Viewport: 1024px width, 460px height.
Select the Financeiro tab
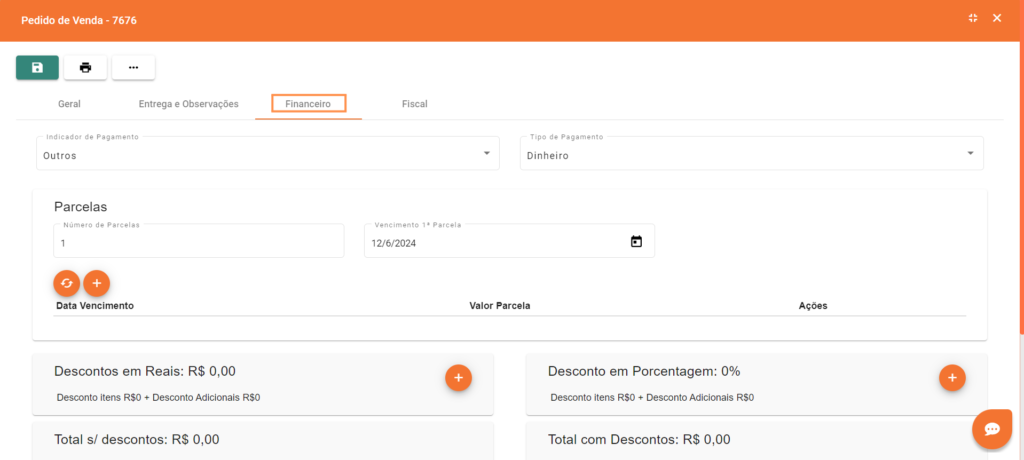coord(308,104)
